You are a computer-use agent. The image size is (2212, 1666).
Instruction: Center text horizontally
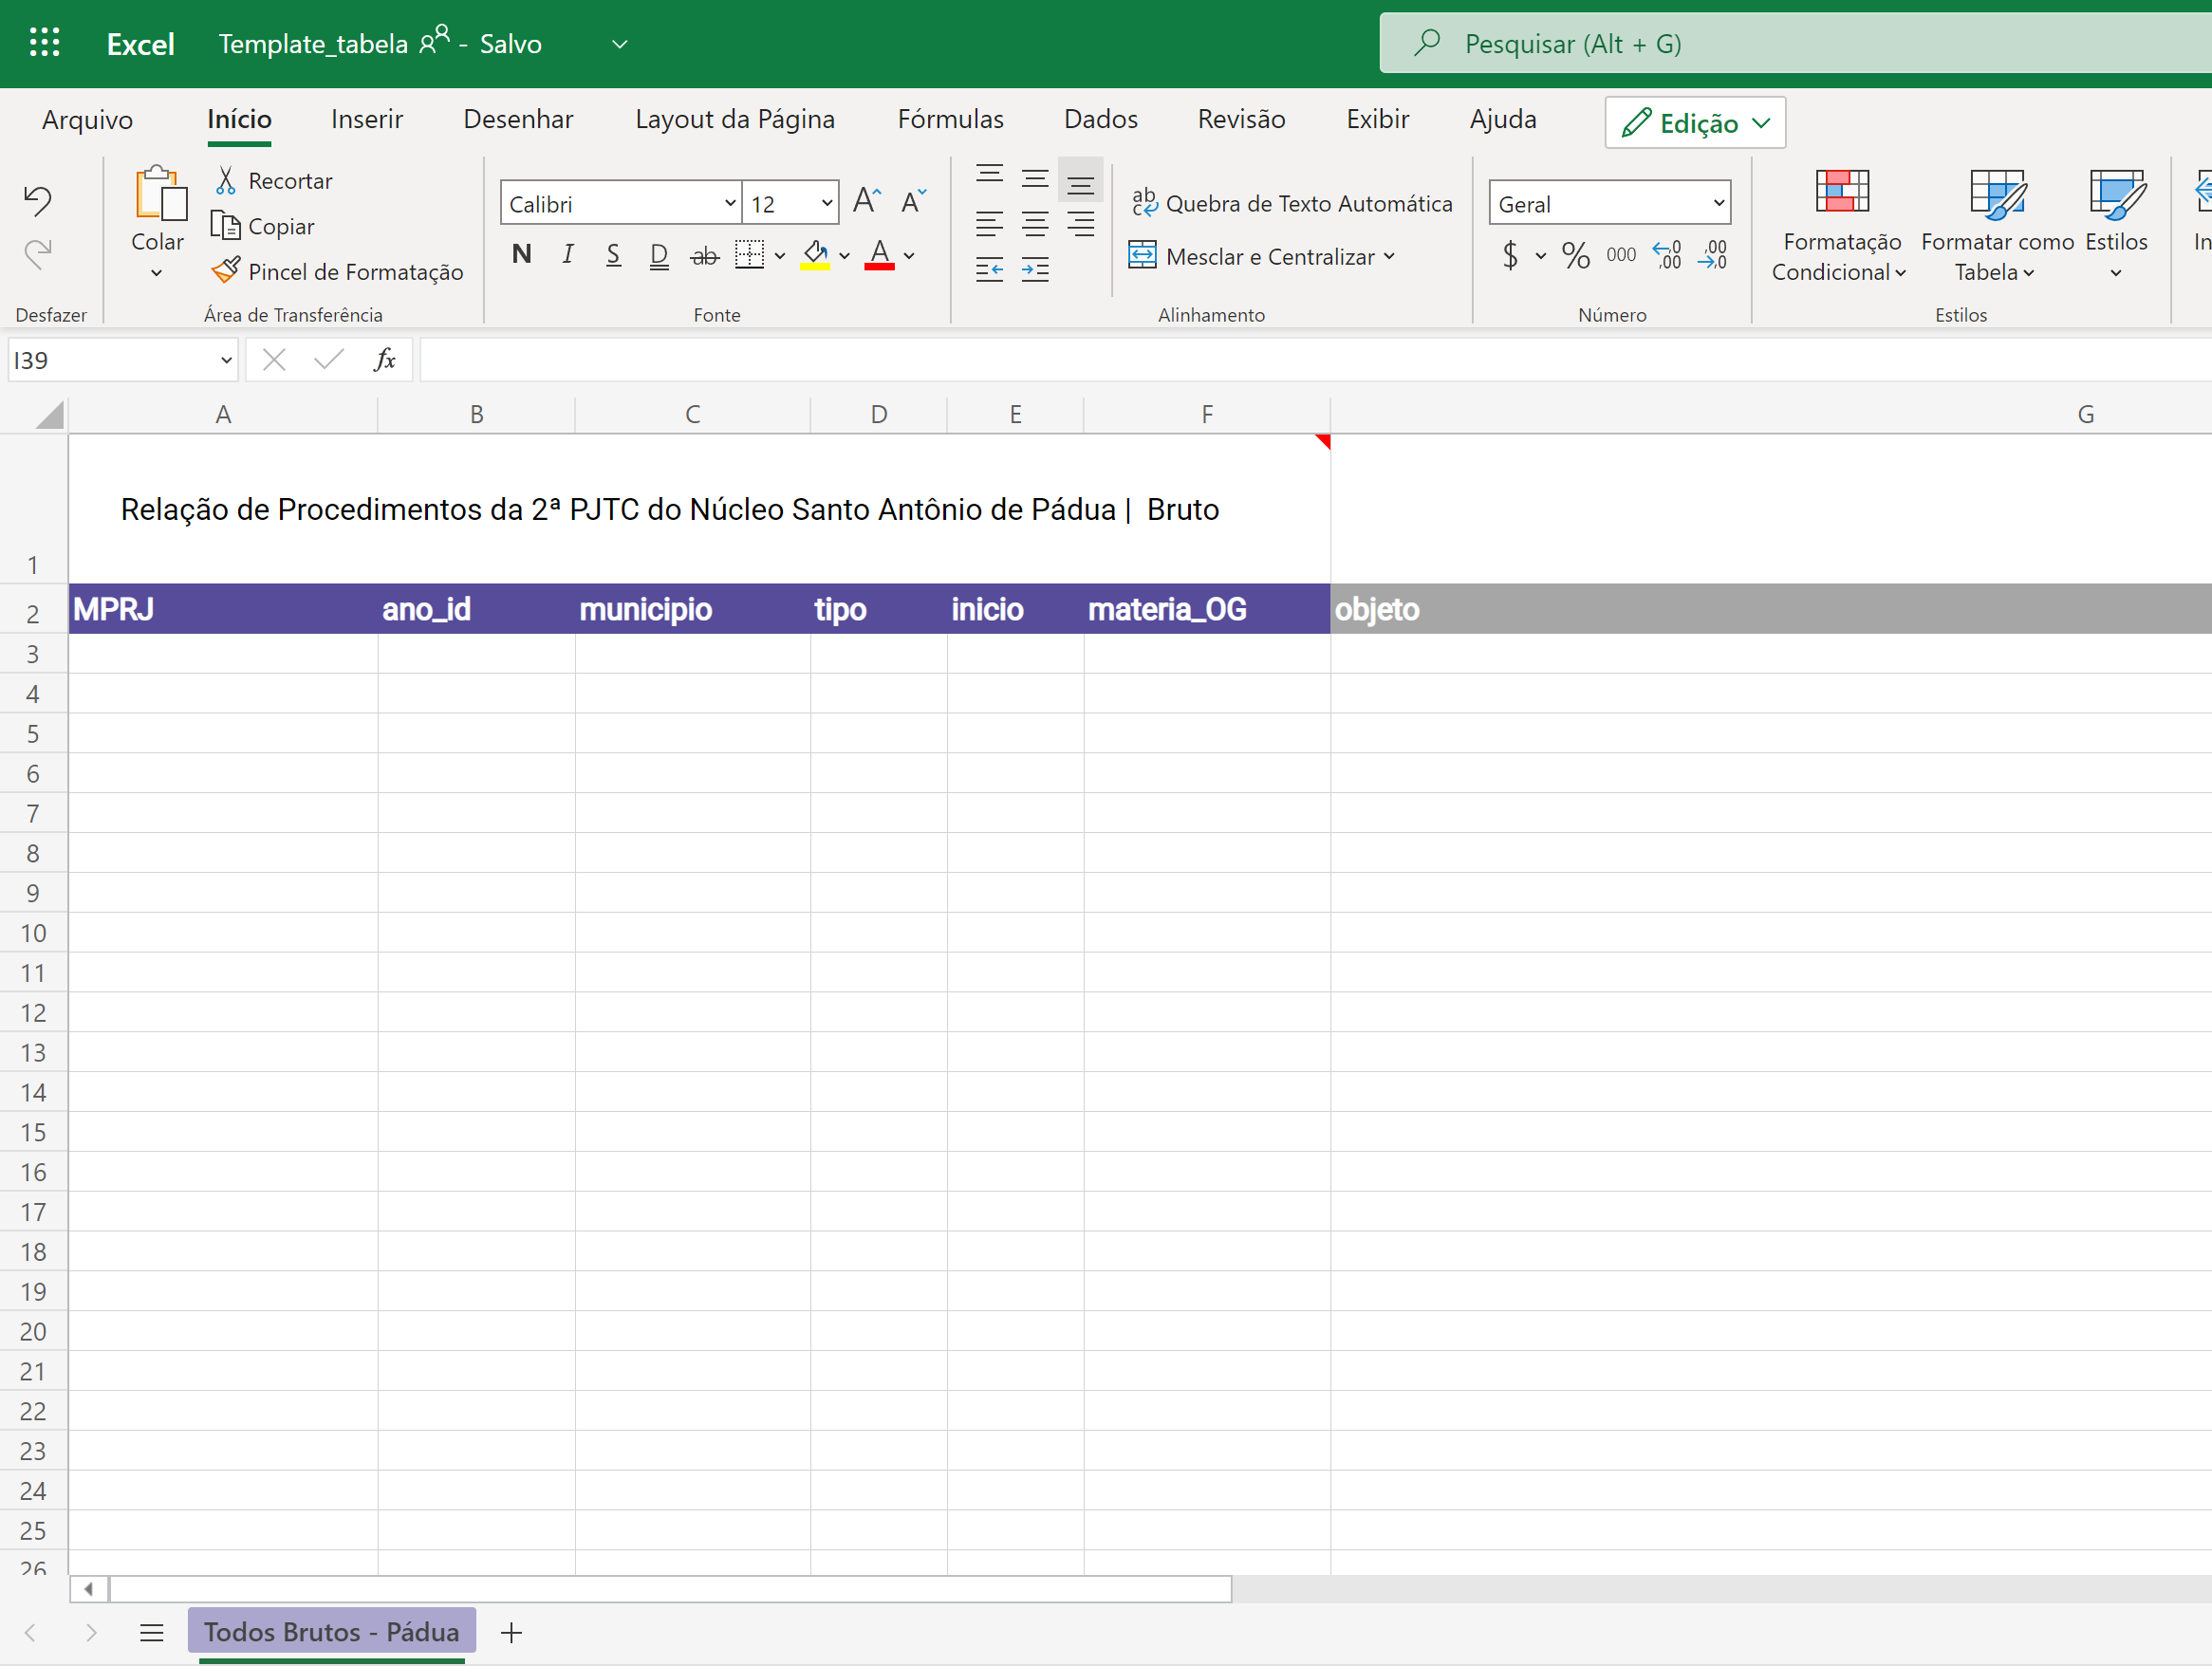point(1035,224)
